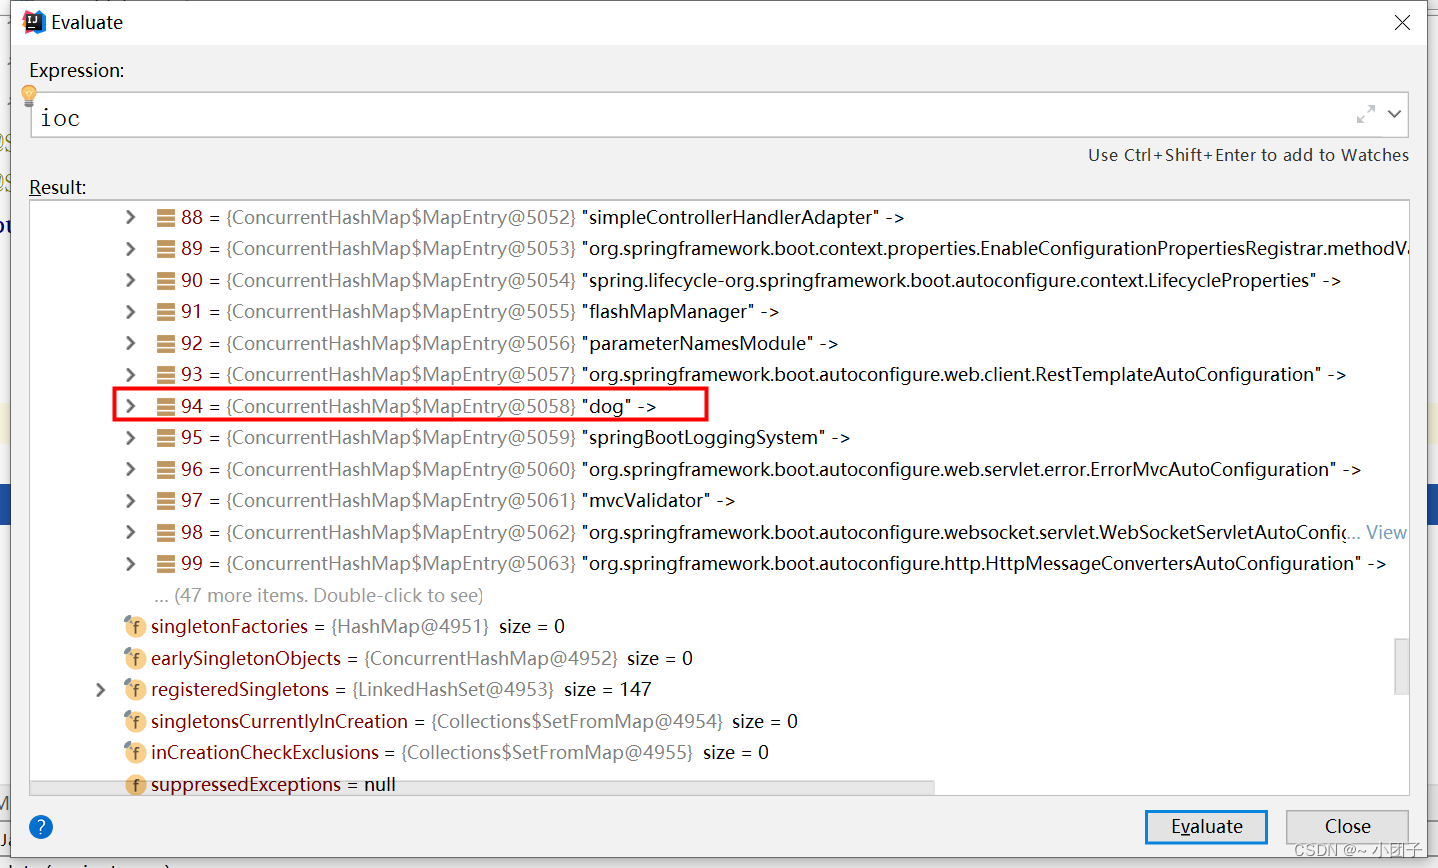This screenshot has height=868, width=1438.
Task: Click the IntelliJ IDEA title bar icon
Action: 33,22
